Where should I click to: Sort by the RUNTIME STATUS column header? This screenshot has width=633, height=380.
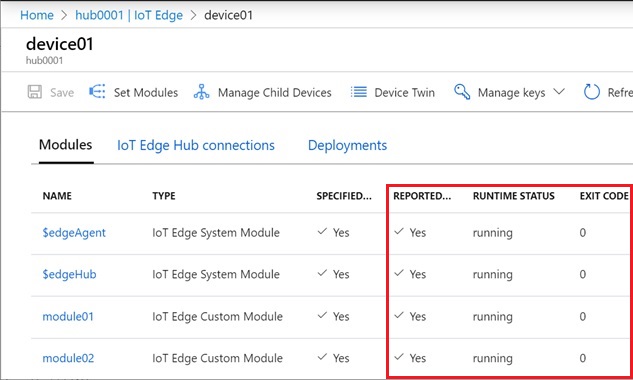pyautogui.click(x=514, y=196)
